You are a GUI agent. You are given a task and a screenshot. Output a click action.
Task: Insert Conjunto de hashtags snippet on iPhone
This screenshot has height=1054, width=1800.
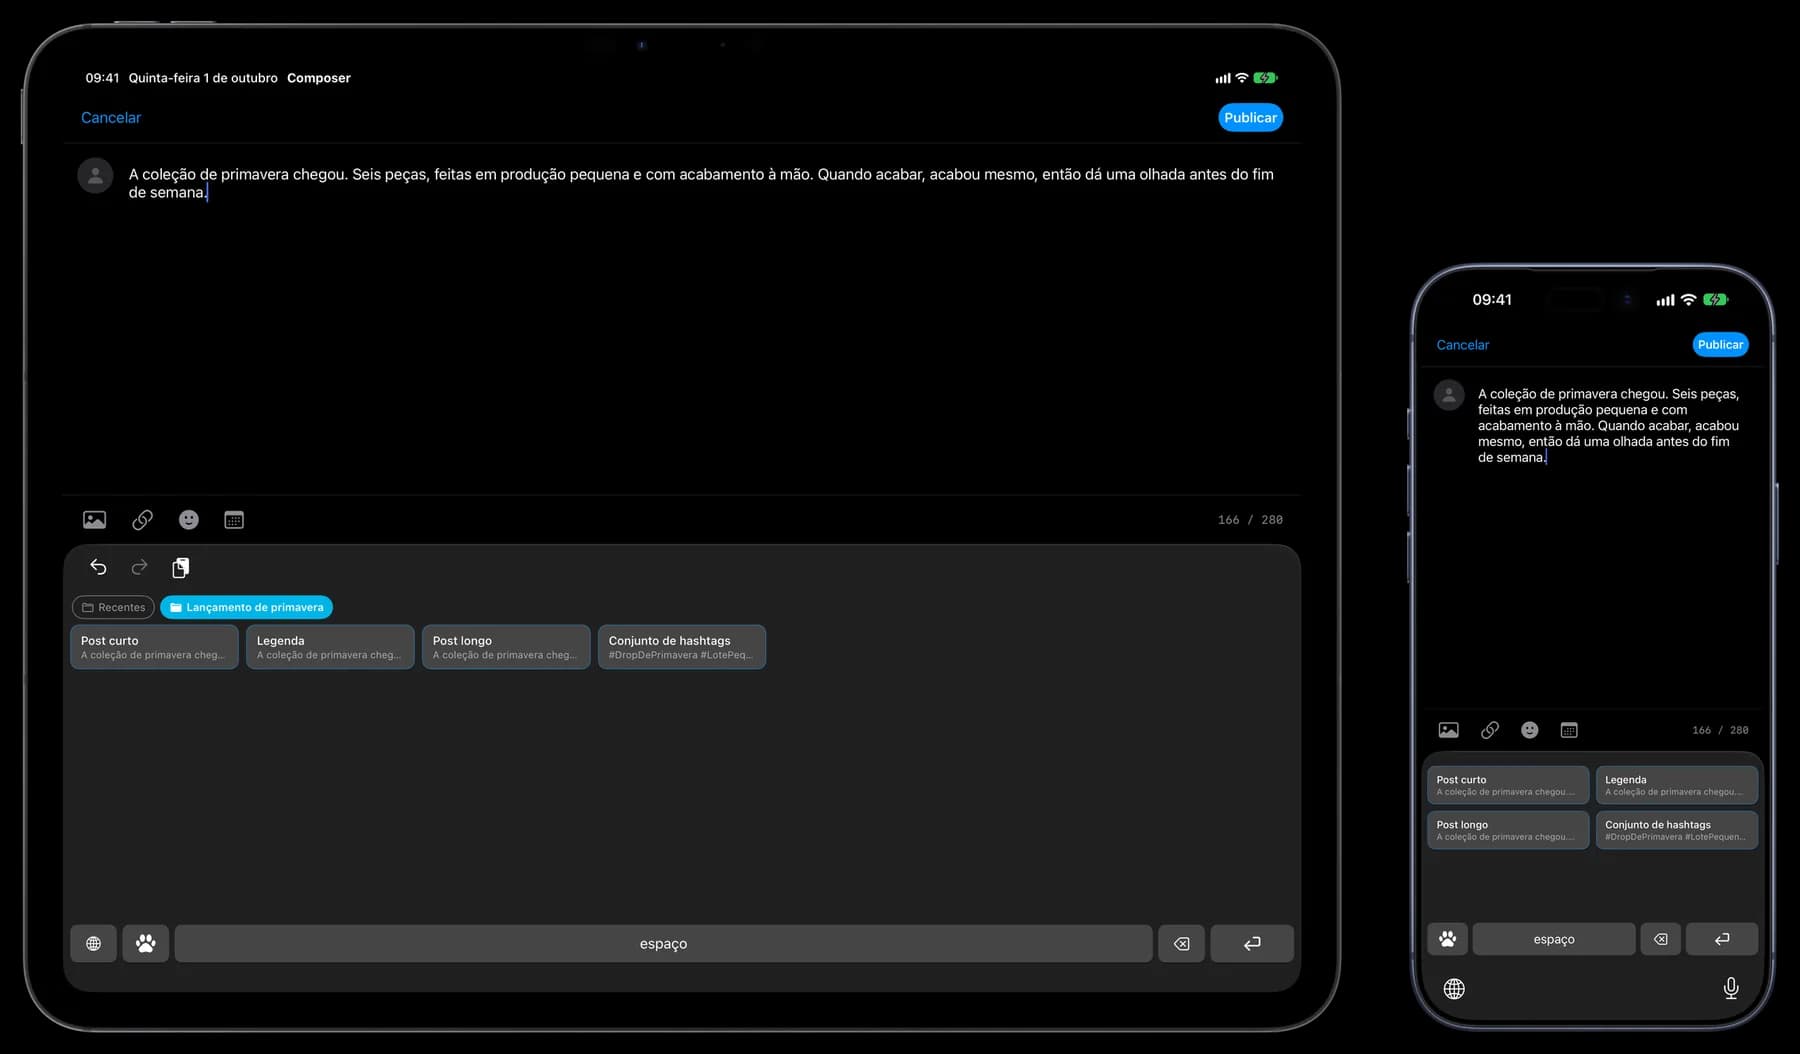[x=1677, y=830]
